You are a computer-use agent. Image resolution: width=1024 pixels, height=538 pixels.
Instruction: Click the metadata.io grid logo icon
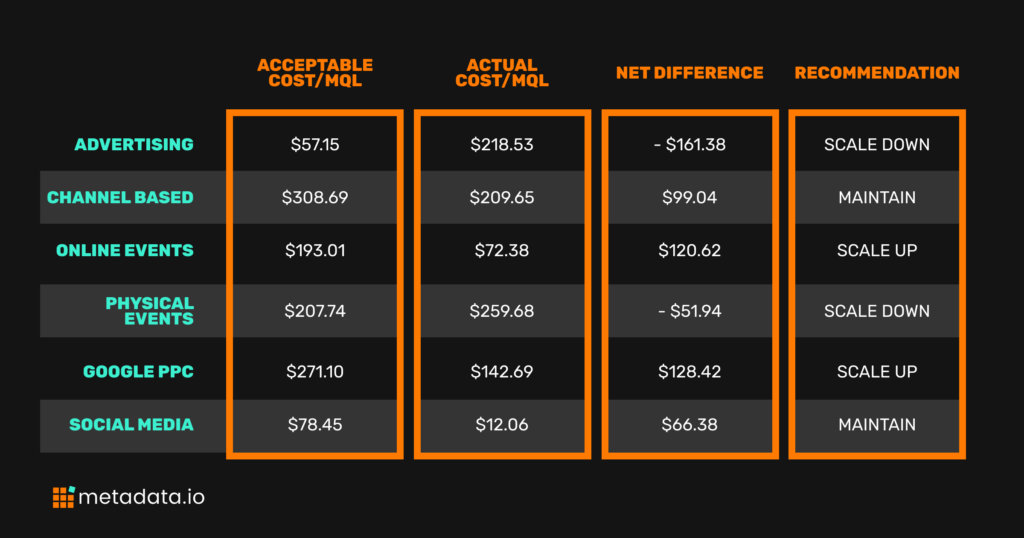pos(63,497)
